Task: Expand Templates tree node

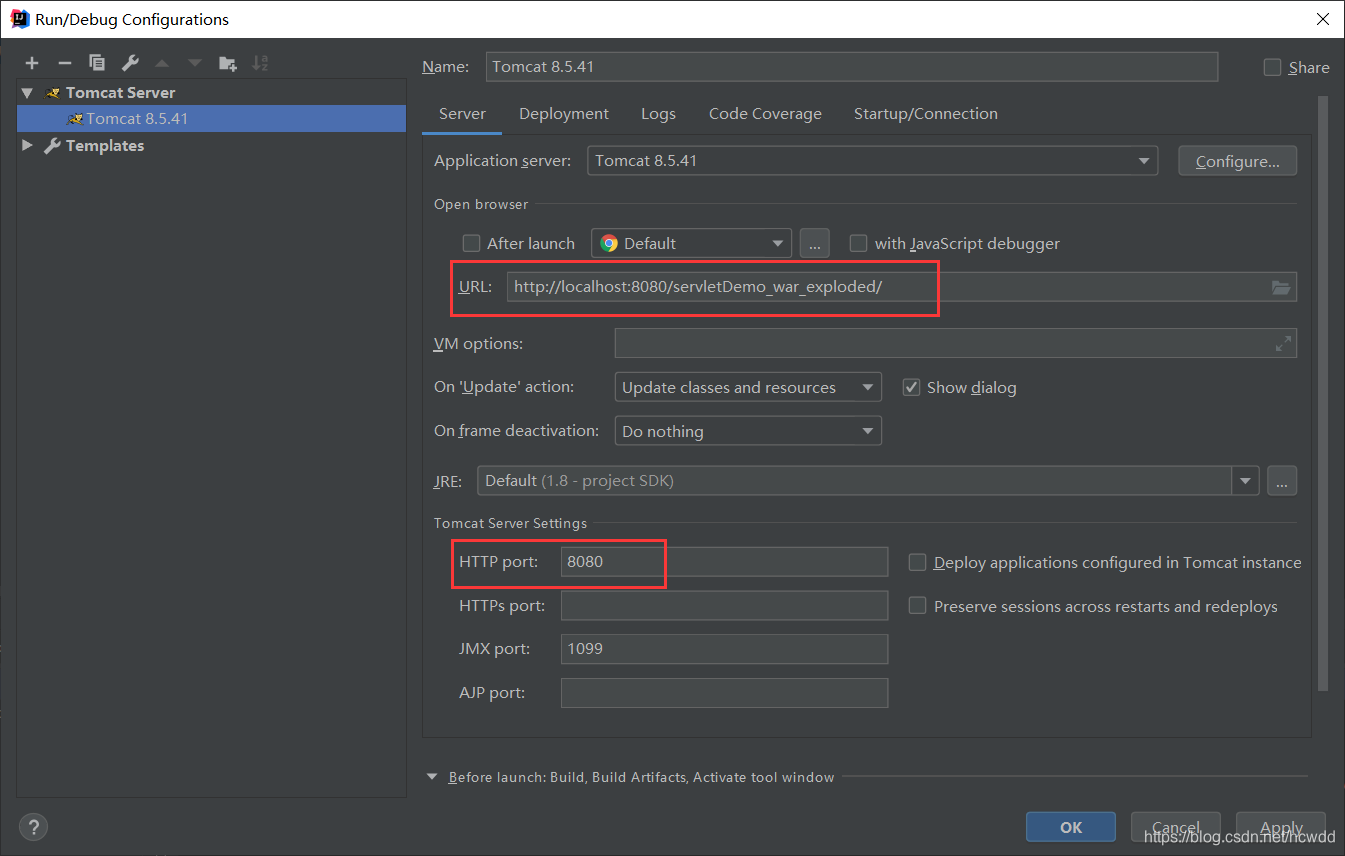Action: click(27, 145)
